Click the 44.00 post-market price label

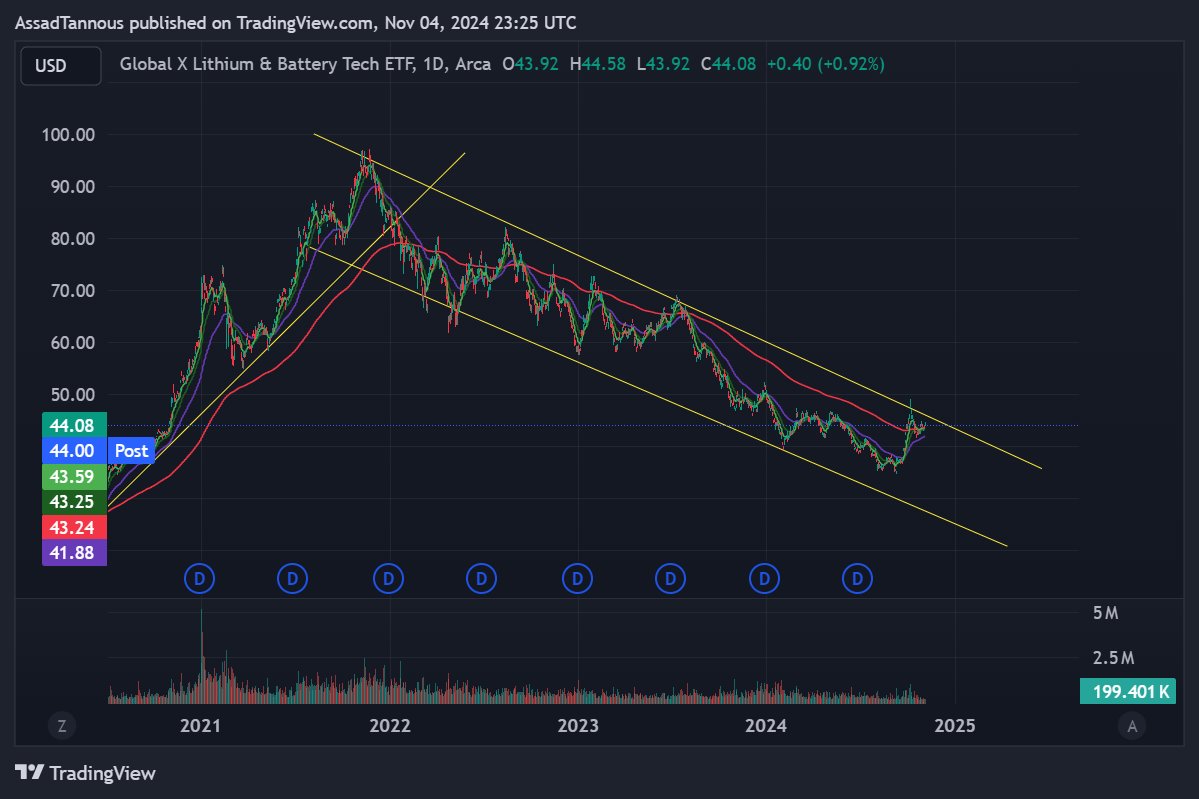(73, 451)
